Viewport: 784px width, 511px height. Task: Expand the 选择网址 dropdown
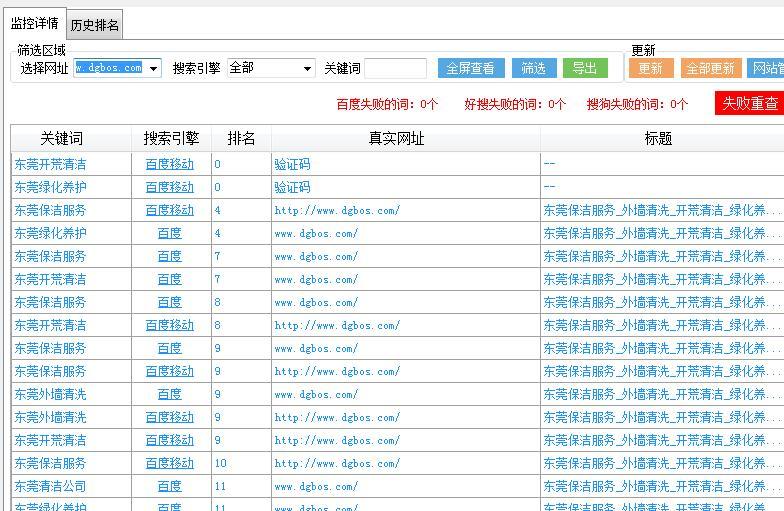(153, 68)
